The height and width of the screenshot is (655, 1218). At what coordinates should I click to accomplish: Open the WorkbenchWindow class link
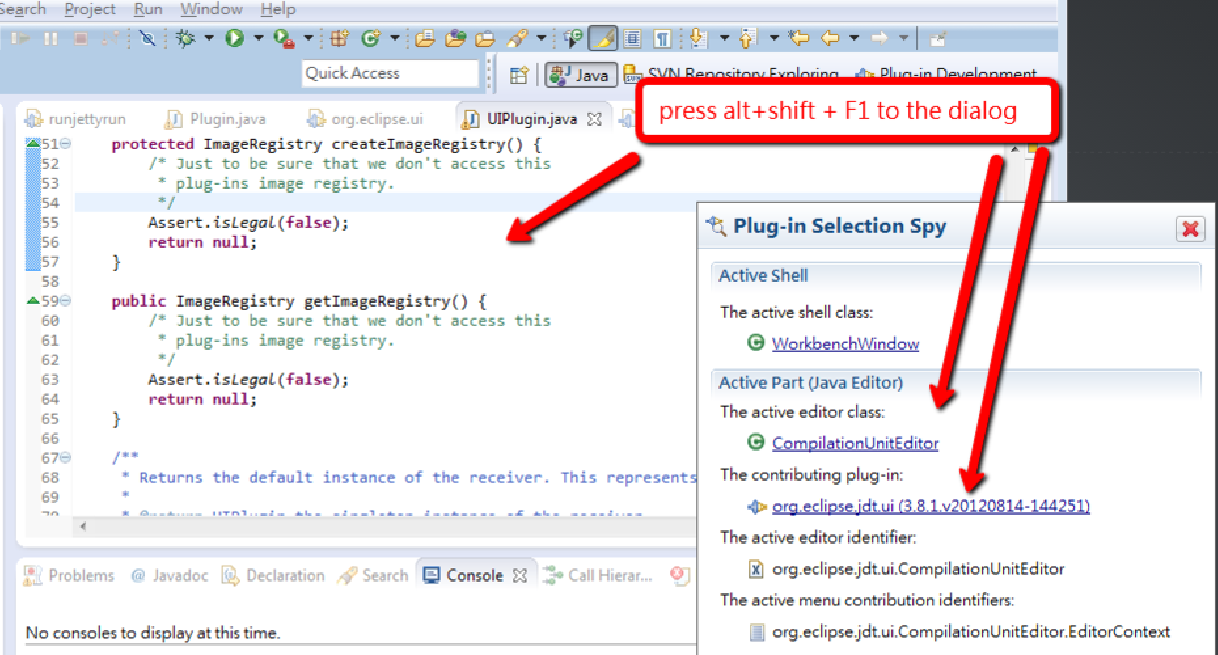pyautogui.click(x=845, y=344)
